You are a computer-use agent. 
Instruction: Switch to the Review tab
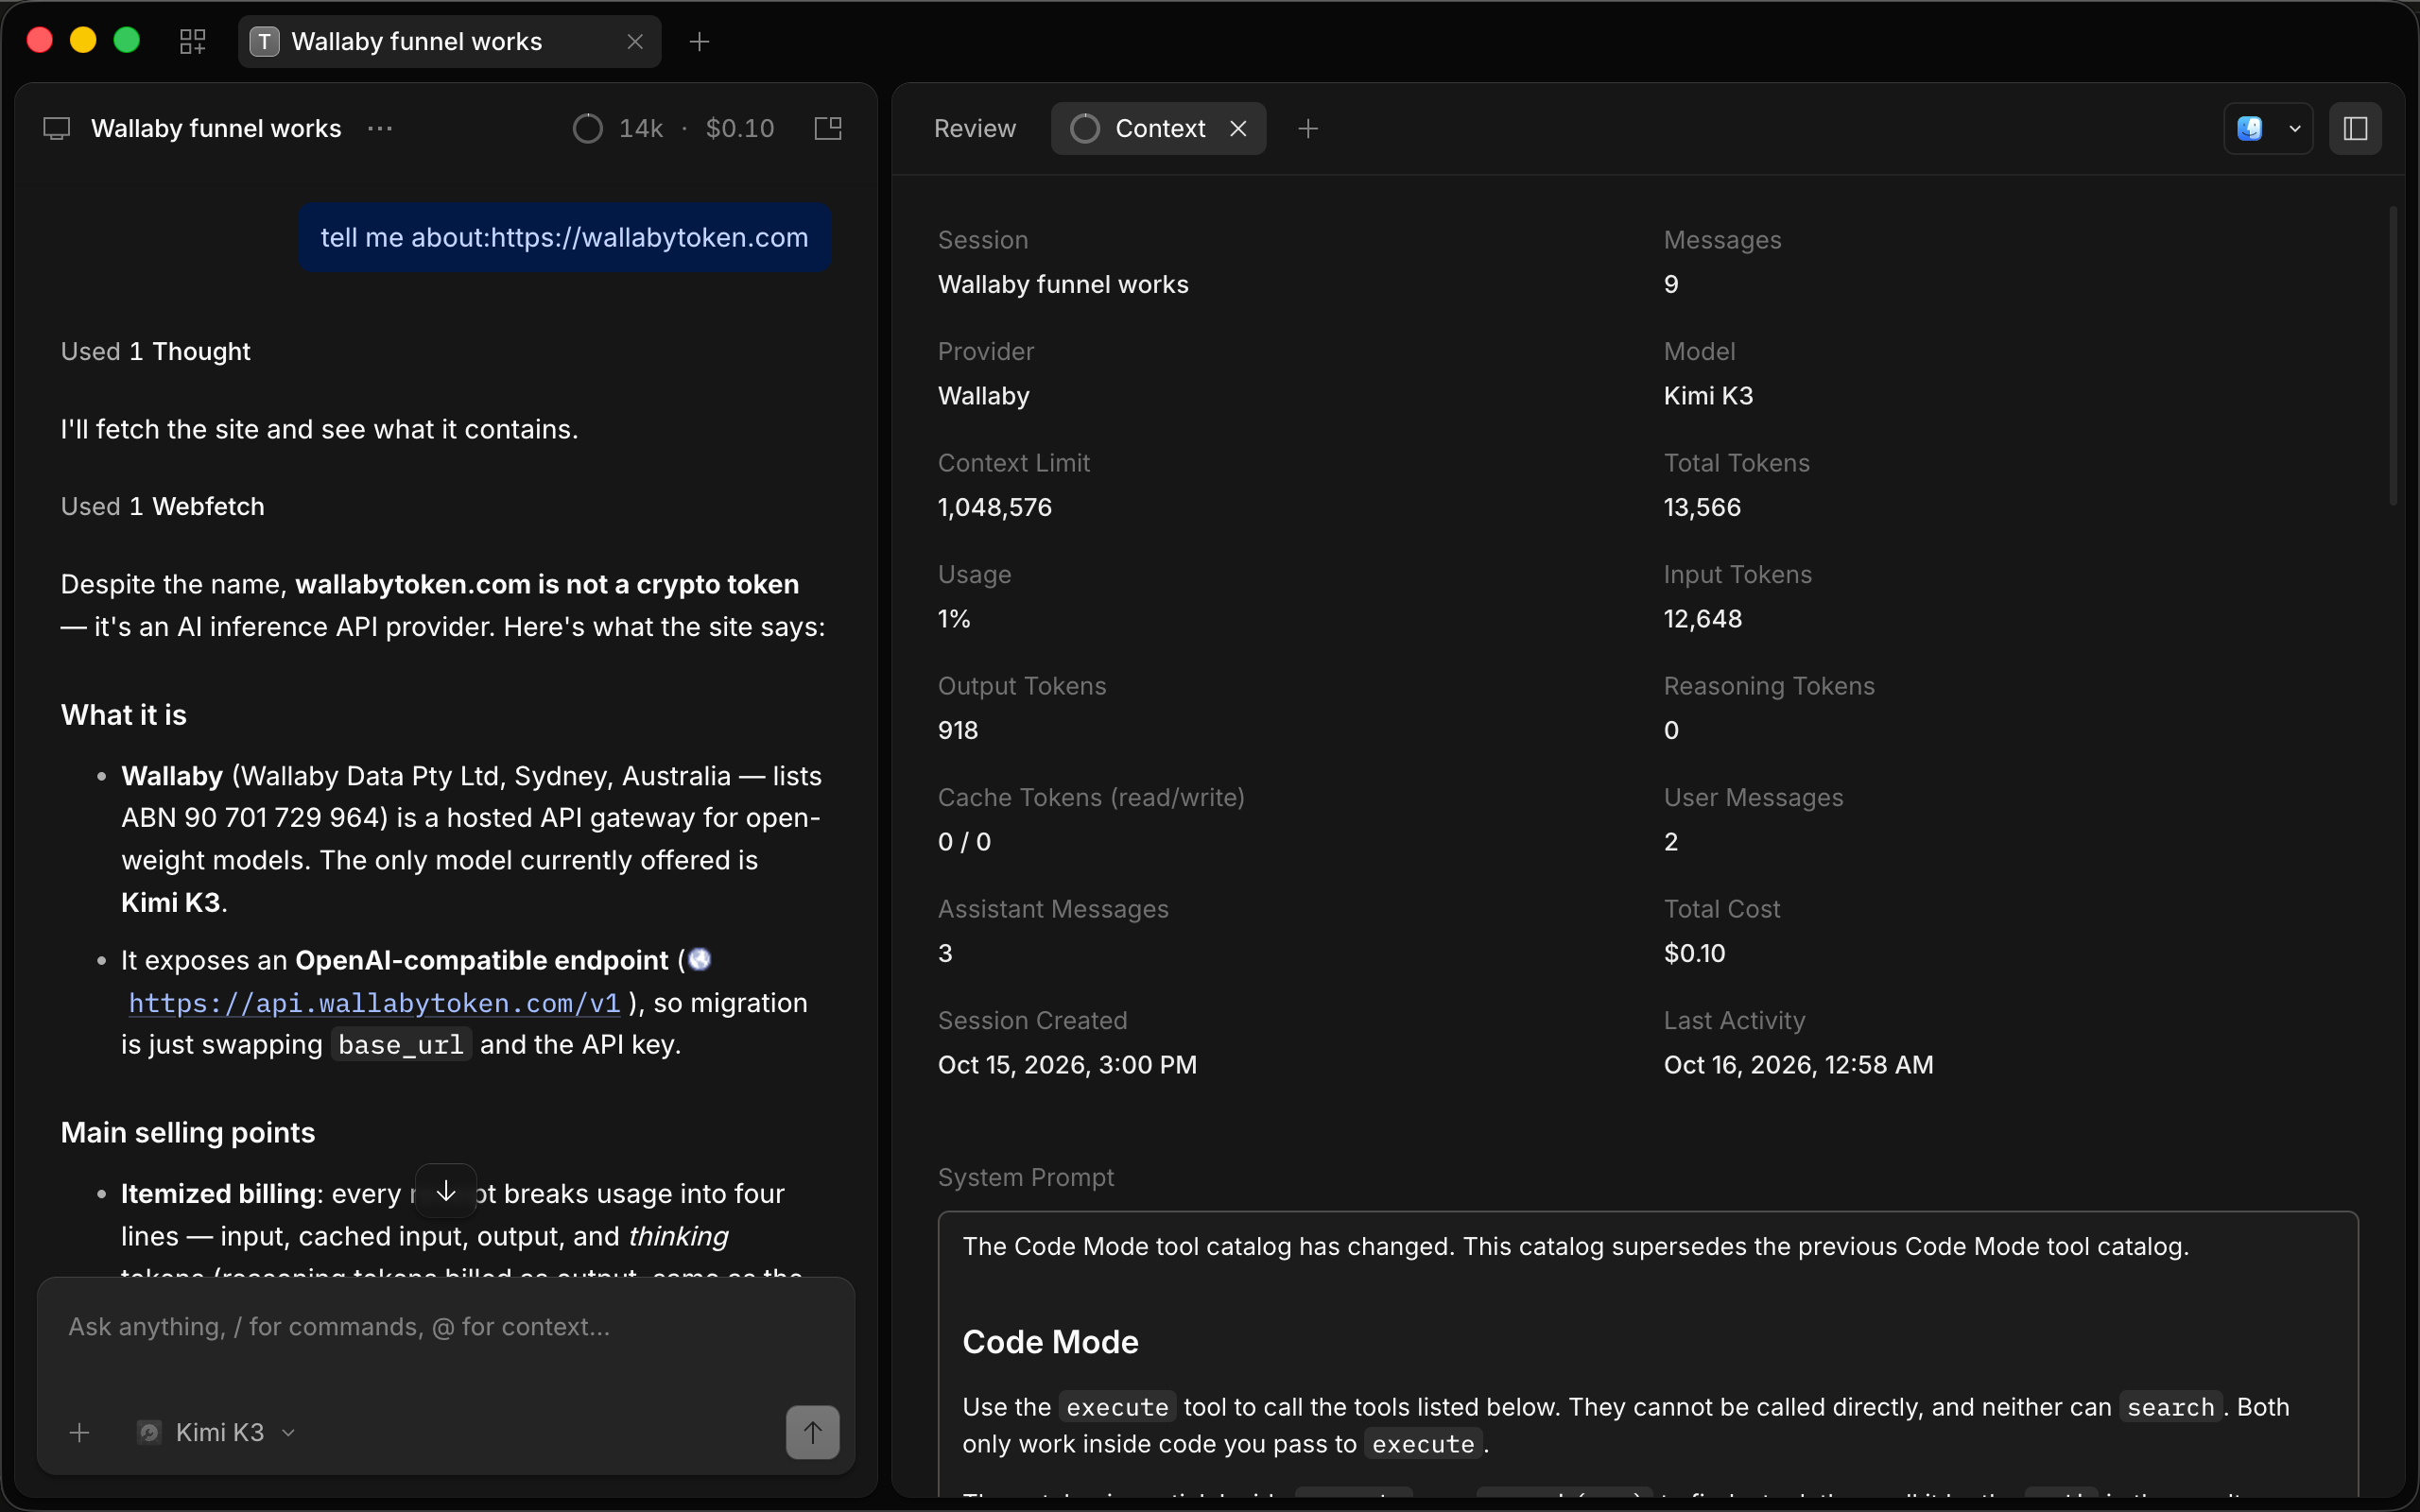[x=974, y=128]
